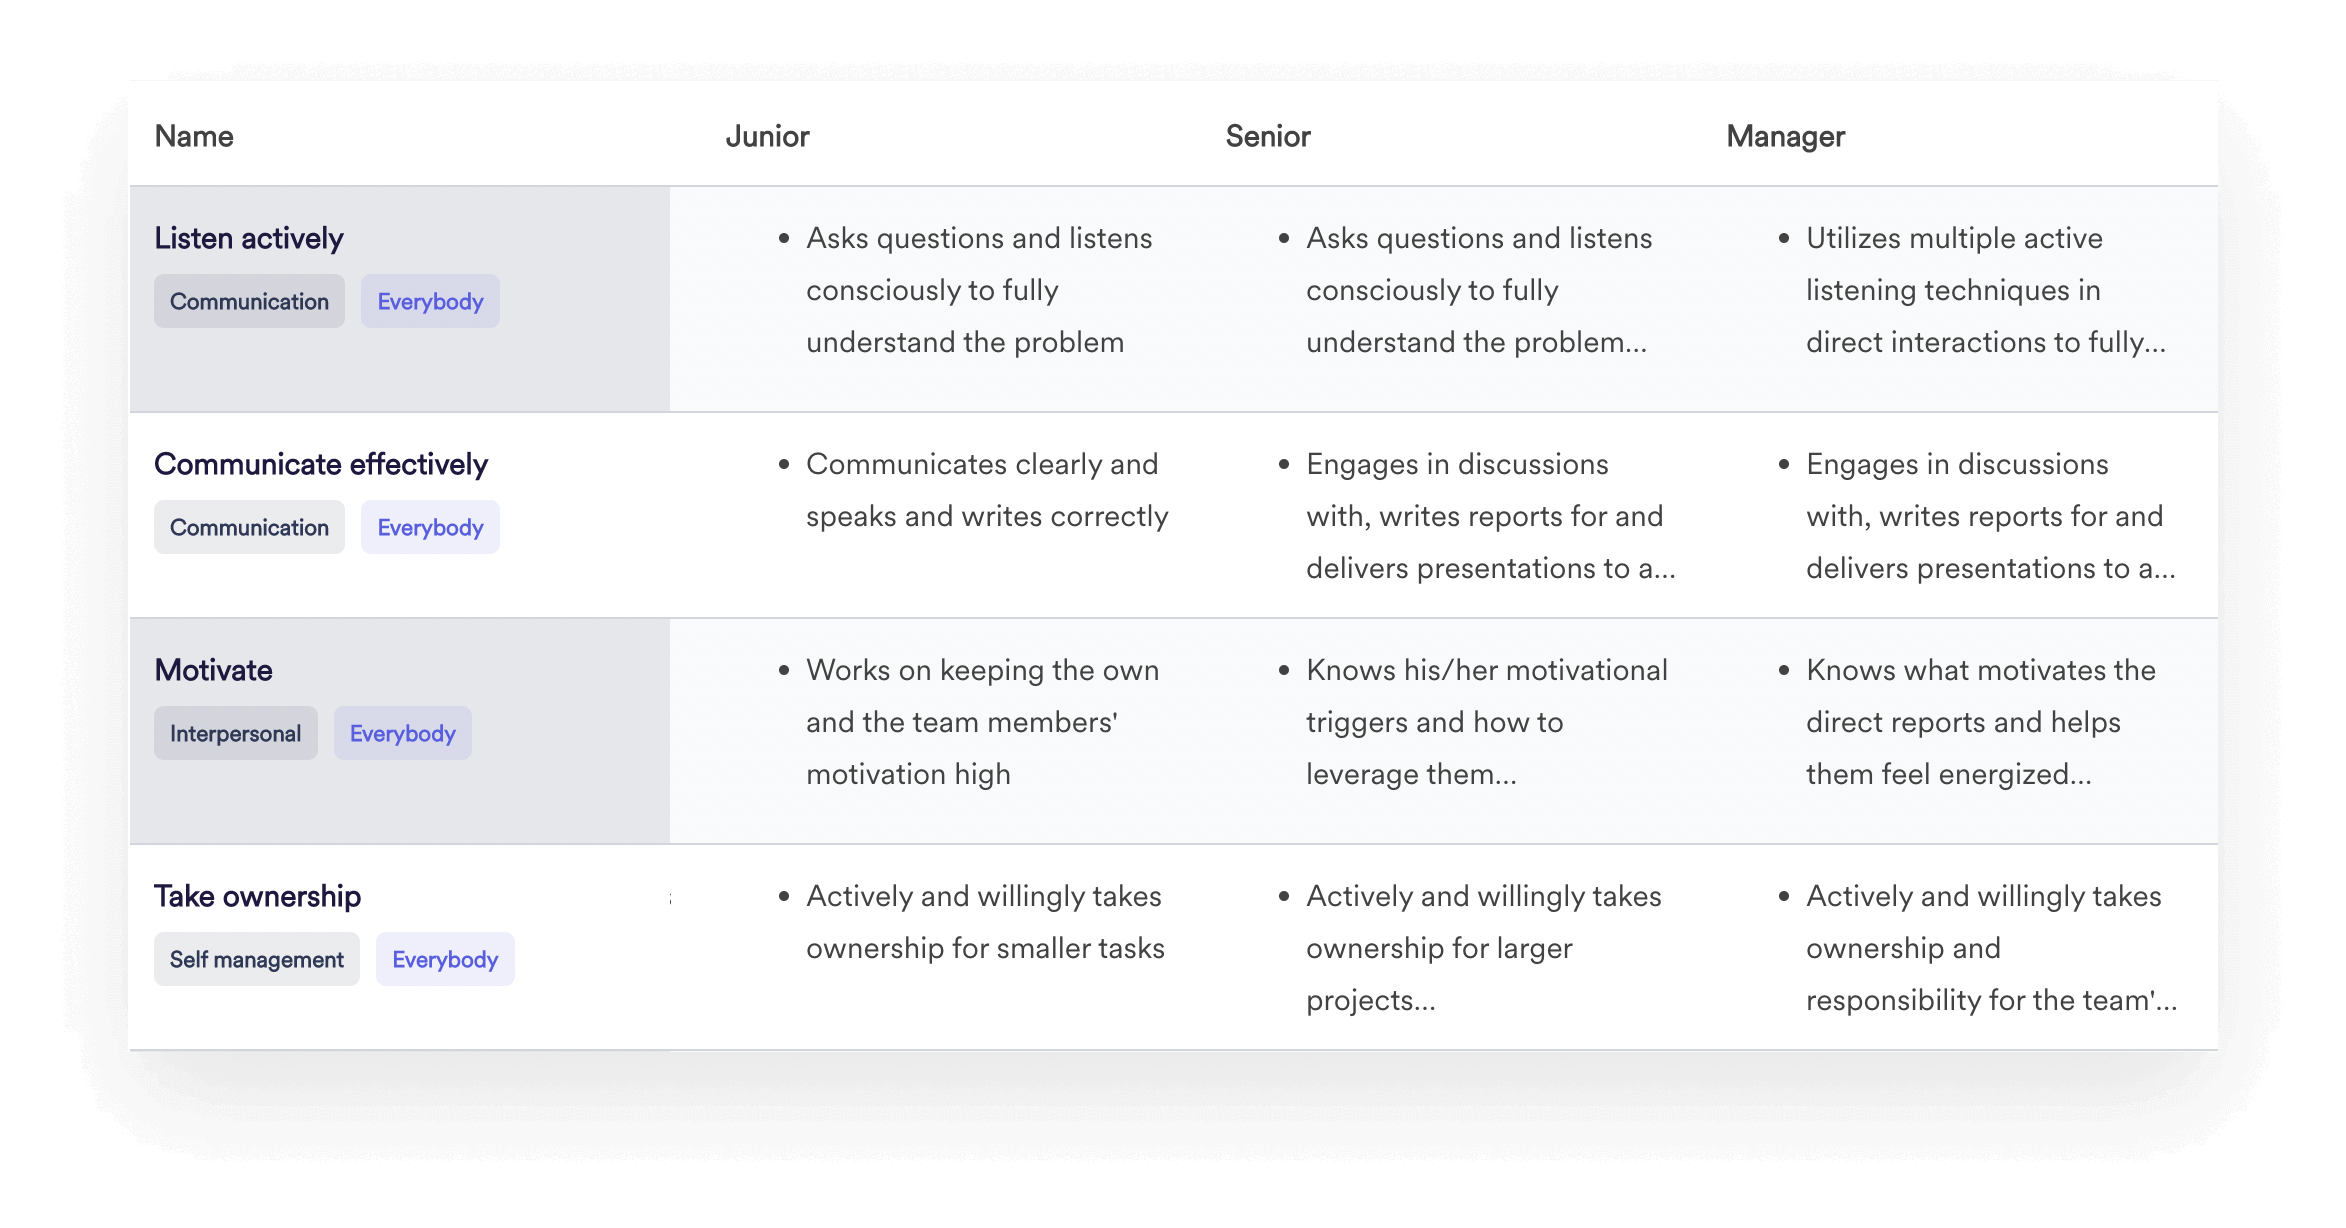The width and height of the screenshot is (2346, 1228).
Task: Click the Junior column header
Action: tap(767, 135)
